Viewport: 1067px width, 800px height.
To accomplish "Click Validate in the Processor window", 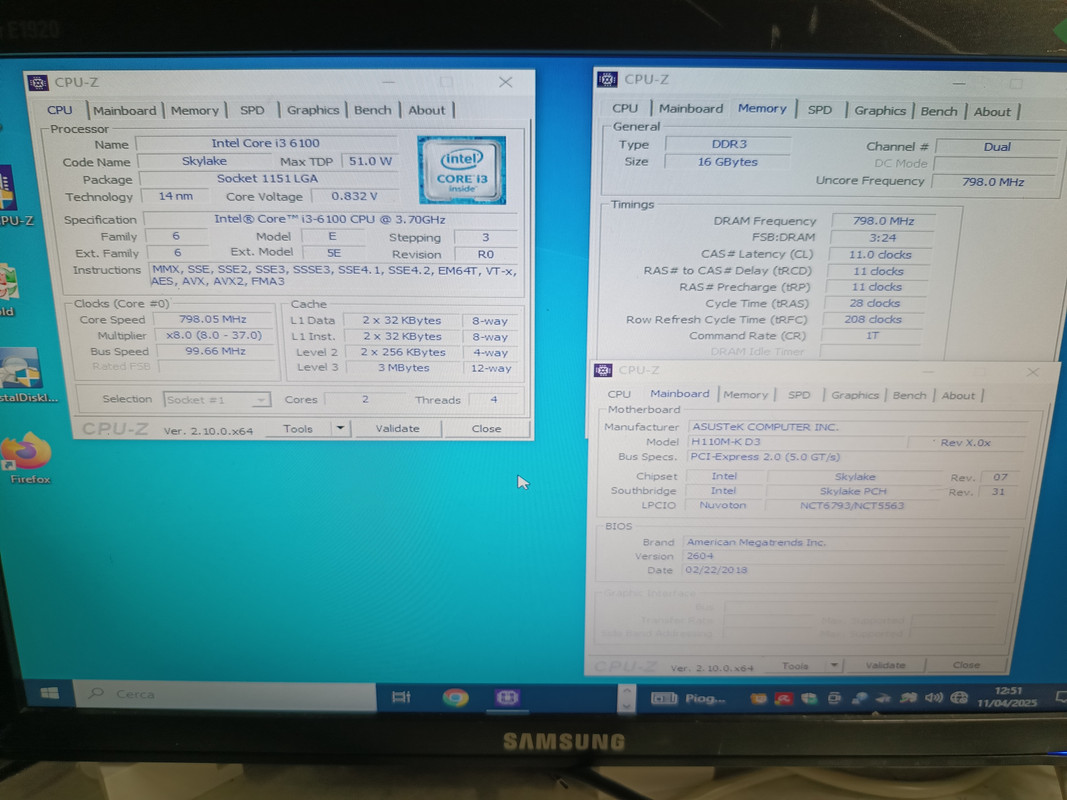I will coord(397,428).
